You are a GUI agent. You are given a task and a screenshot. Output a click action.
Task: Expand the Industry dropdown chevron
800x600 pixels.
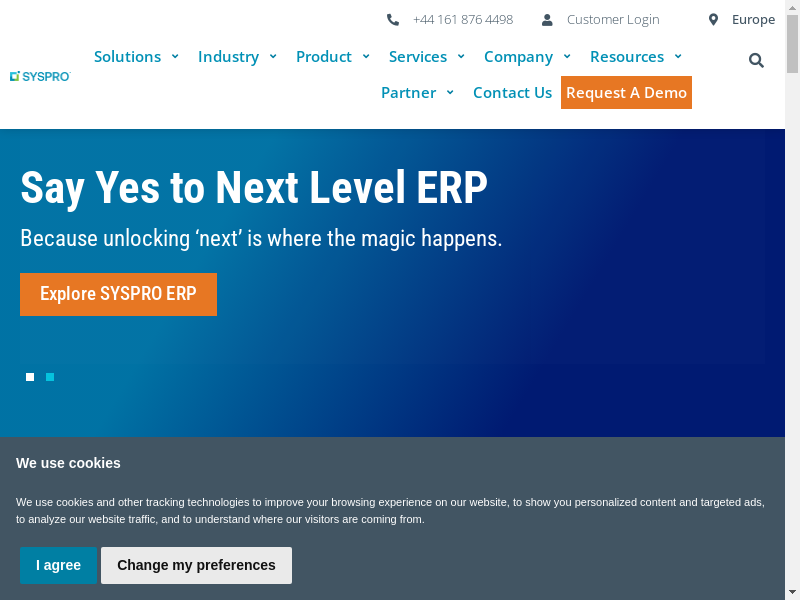tap(271, 57)
